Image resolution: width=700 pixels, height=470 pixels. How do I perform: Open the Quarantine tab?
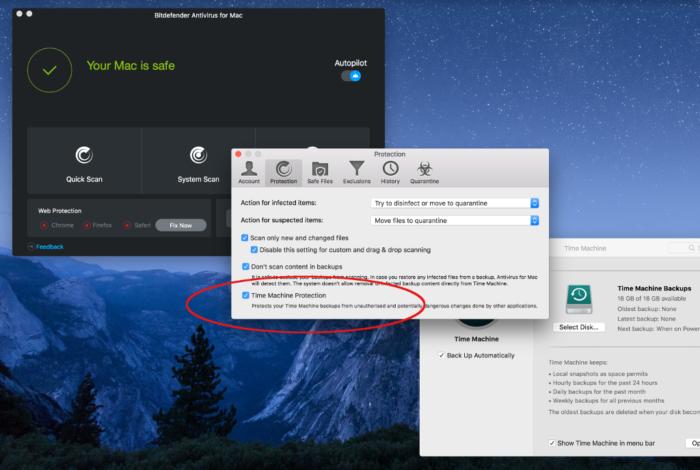click(x=424, y=172)
